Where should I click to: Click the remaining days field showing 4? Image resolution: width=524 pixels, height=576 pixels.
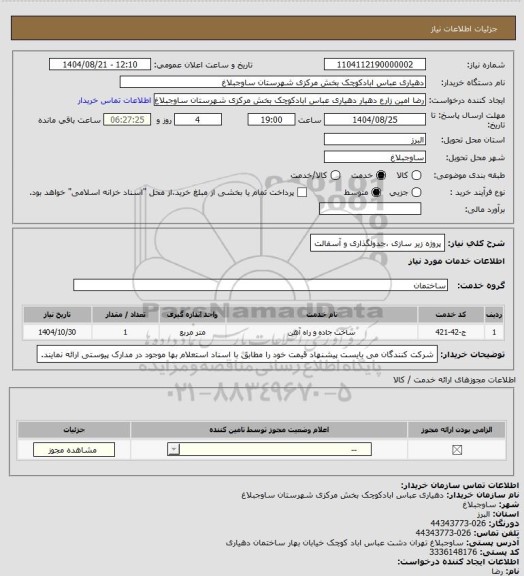[x=198, y=119]
